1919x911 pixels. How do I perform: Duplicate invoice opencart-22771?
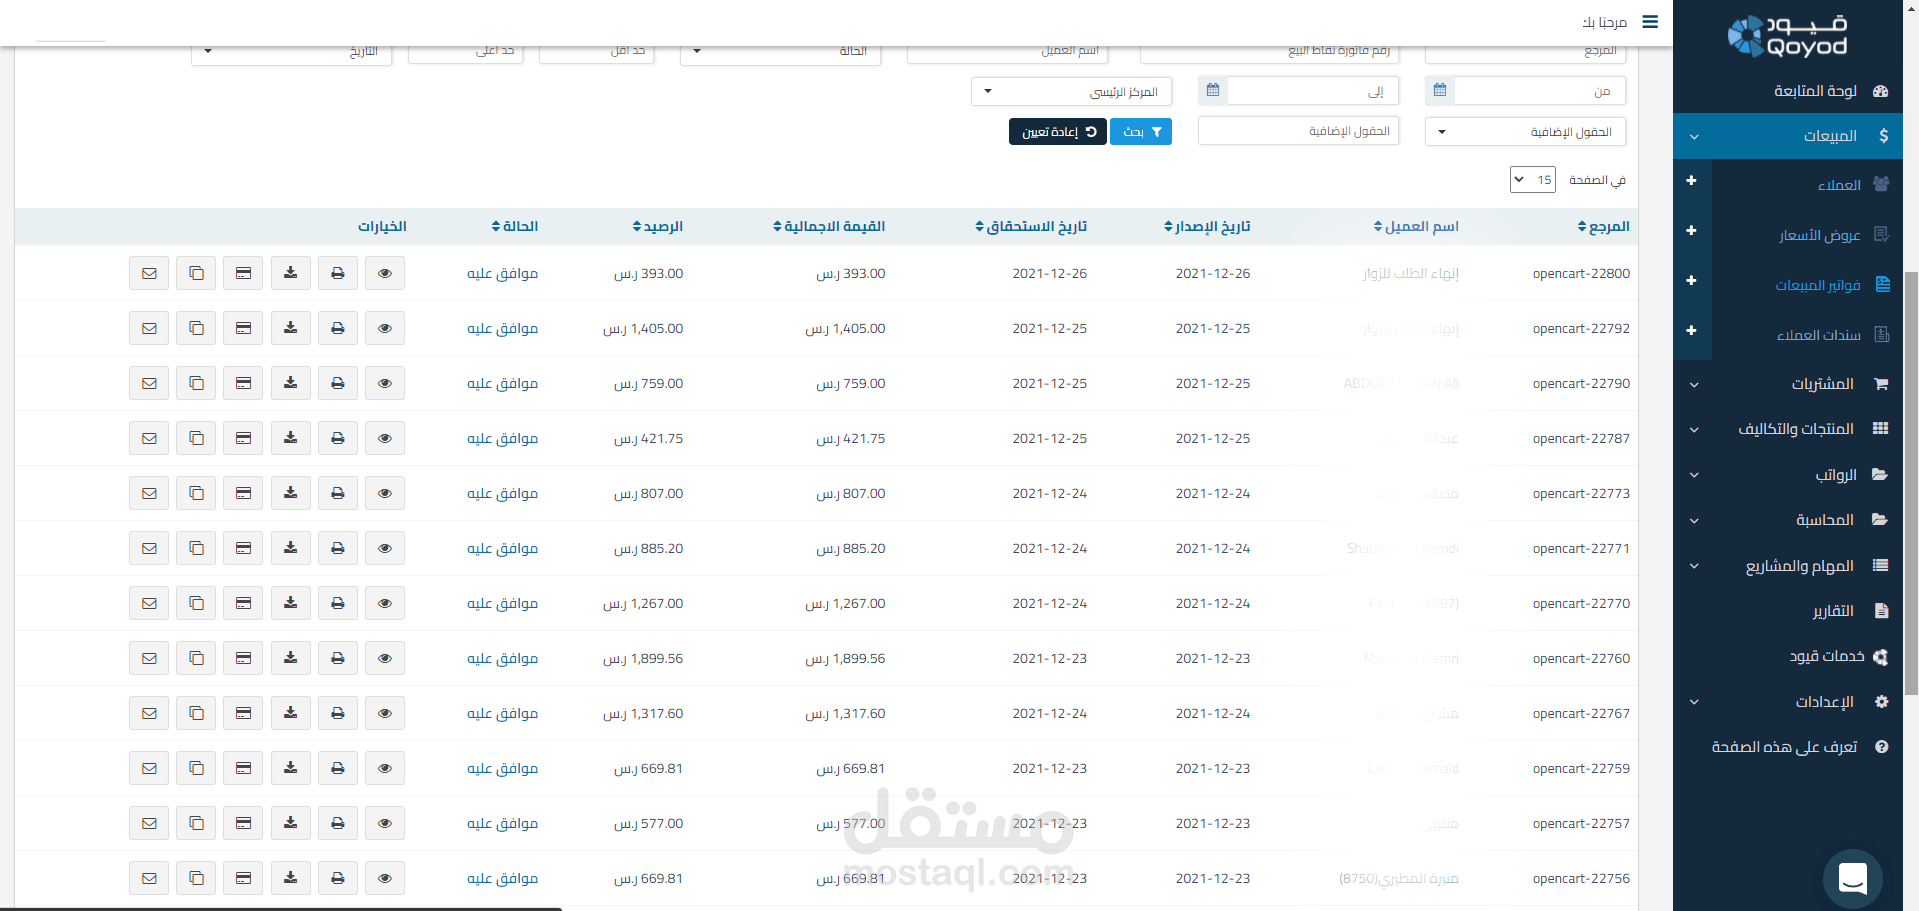pyautogui.click(x=196, y=548)
